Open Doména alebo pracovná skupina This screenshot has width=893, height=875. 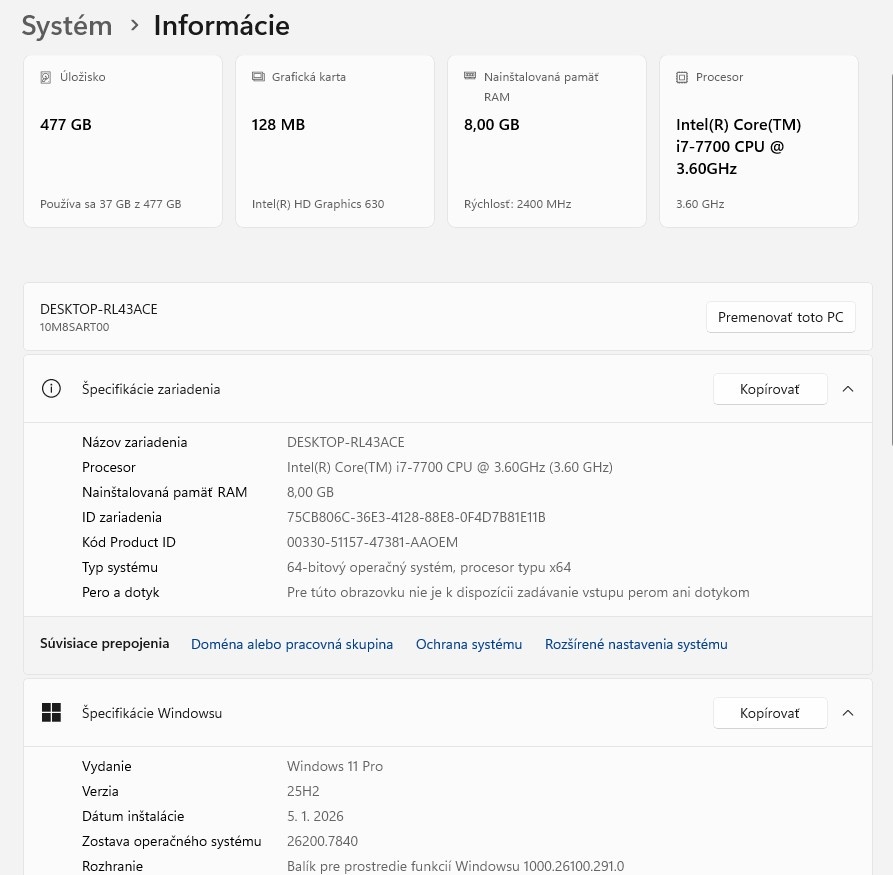tap(292, 644)
